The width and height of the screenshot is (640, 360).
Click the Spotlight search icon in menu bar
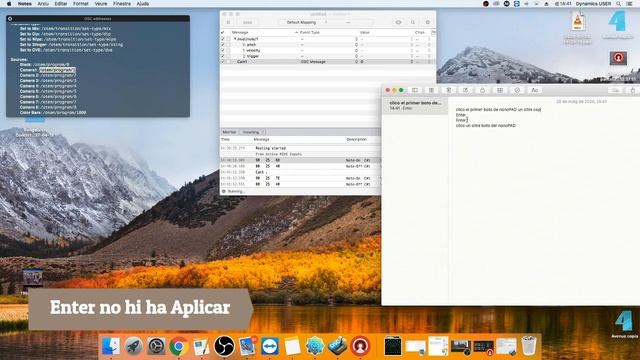click(x=619, y=4)
